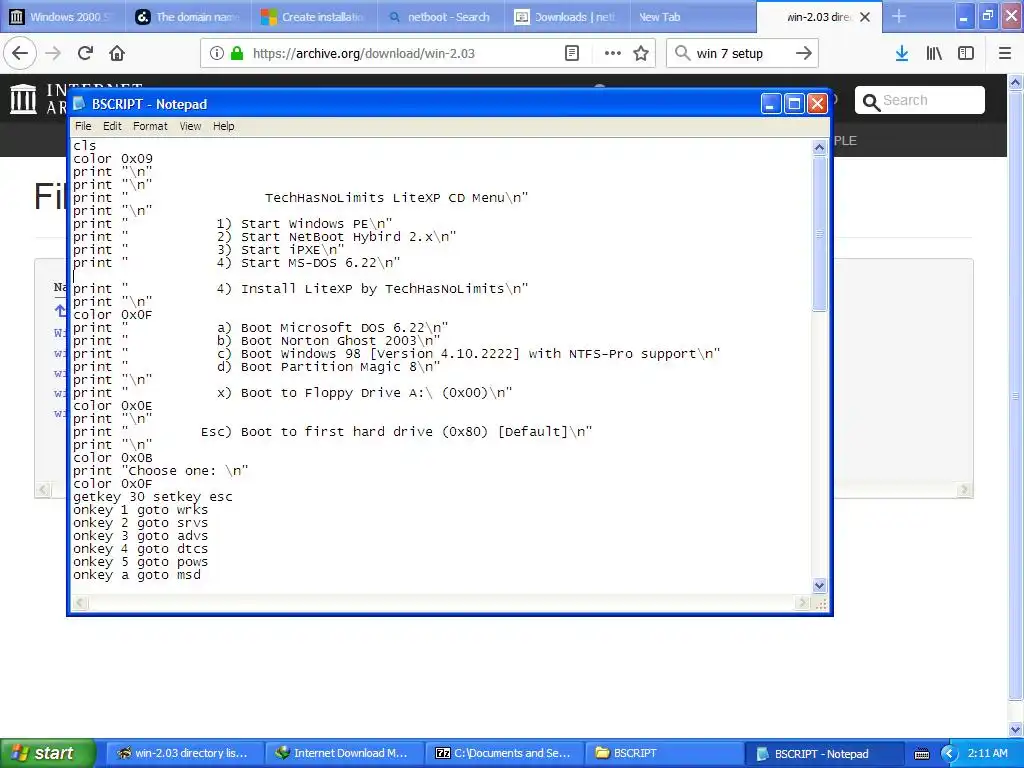1024x768 pixels.
Task: Open the Notepad Edit menu
Action: click(112, 126)
